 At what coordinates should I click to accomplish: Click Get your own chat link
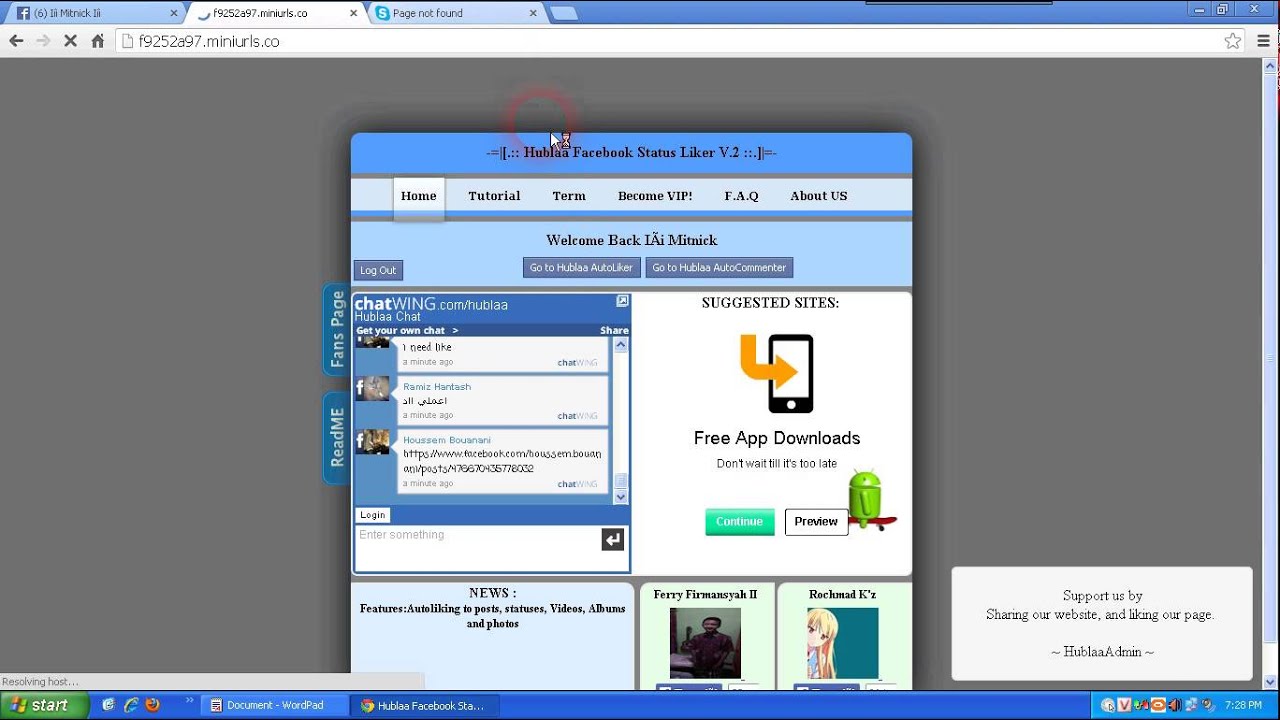coord(407,330)
